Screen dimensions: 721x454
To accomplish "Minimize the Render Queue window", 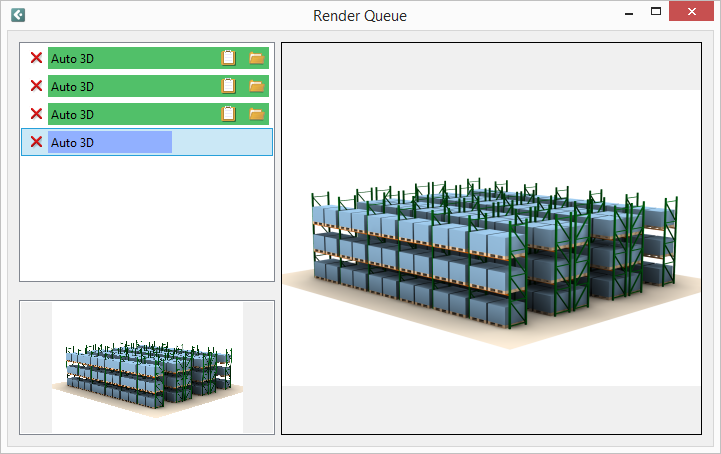I will point(629,11).
